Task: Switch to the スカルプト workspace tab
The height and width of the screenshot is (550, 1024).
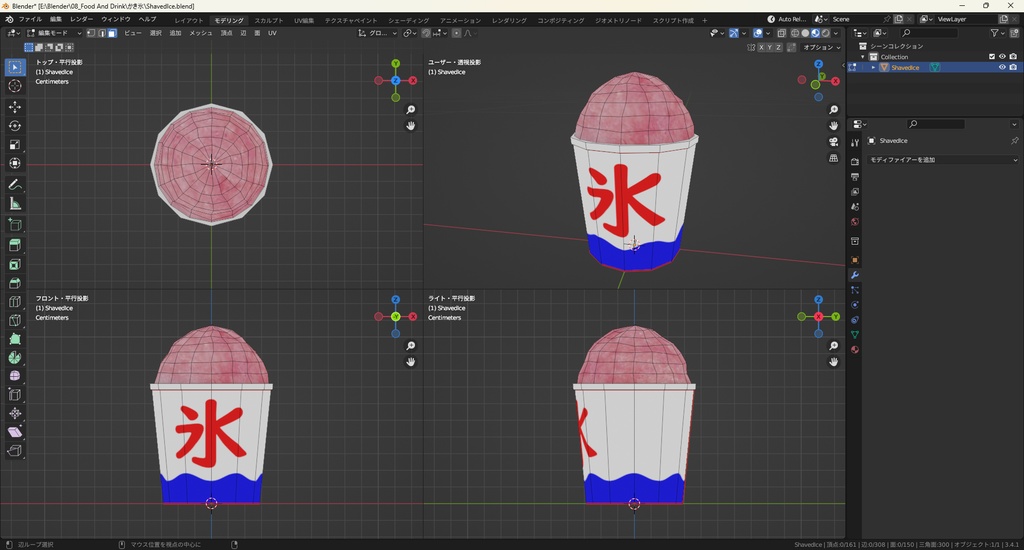Action: tap(268, 20)
